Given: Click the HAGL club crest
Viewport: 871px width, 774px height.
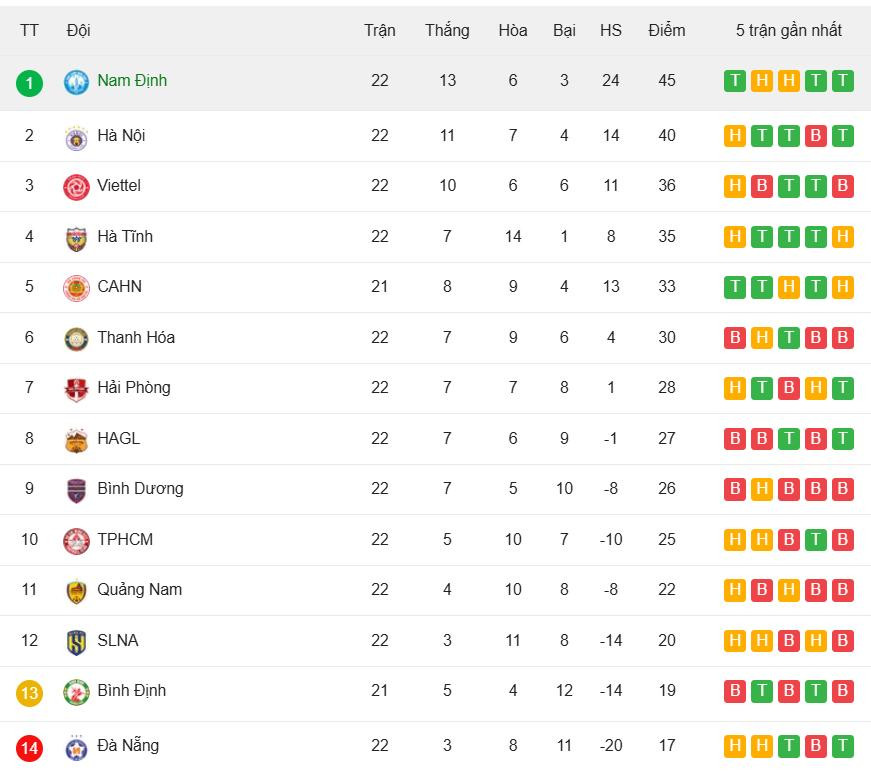Looking at the screenshot, I should [x=76, y=440].
